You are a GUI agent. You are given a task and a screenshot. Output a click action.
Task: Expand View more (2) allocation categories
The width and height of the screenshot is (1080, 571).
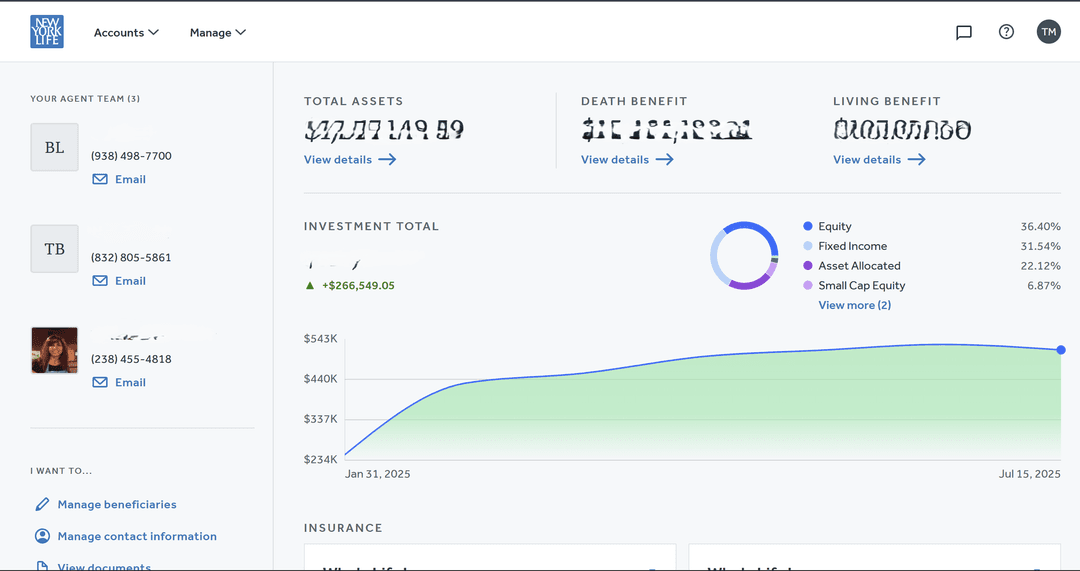pos(854,305)
